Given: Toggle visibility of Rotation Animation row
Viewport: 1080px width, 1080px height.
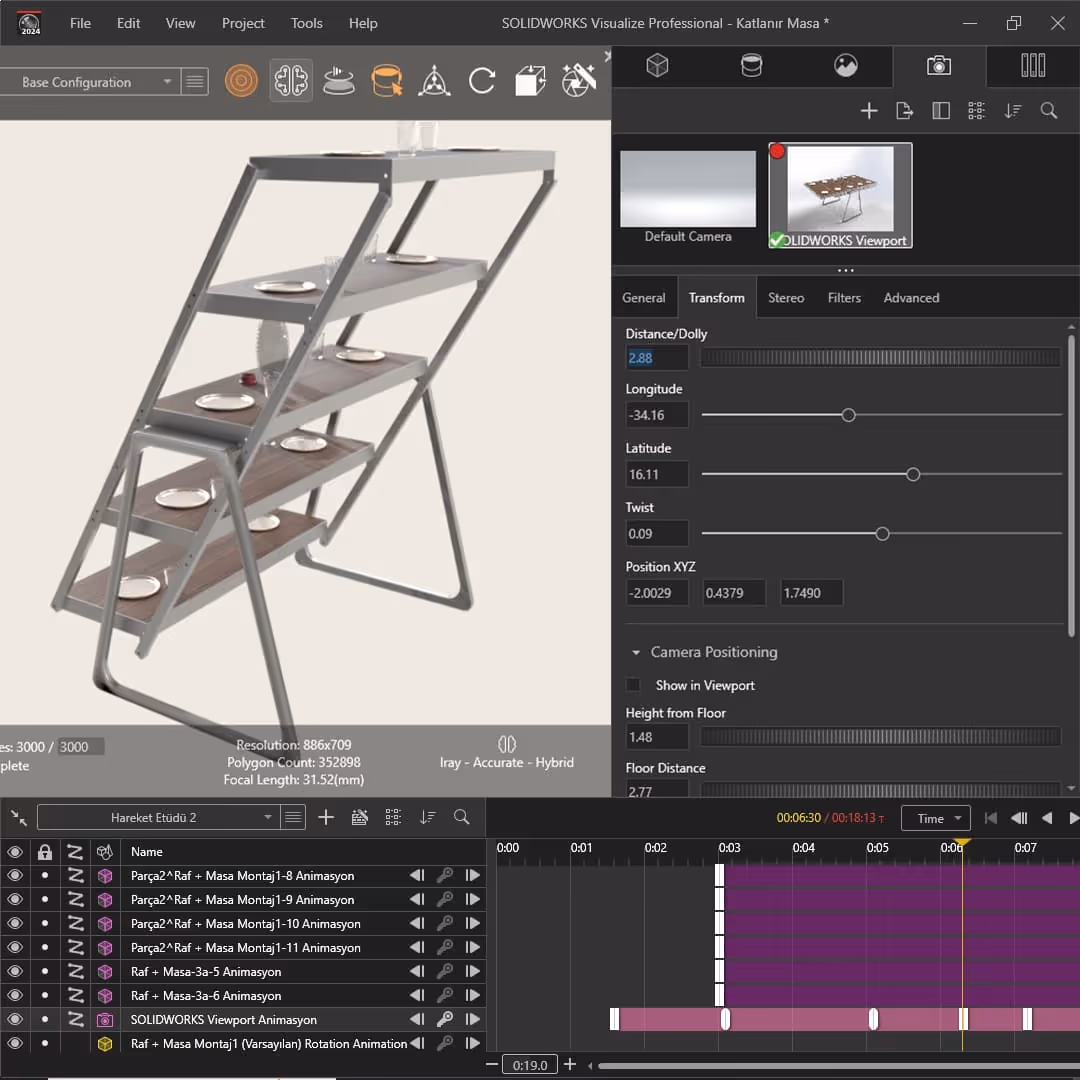Looking at the screenshot, I should pos(14,1043).
